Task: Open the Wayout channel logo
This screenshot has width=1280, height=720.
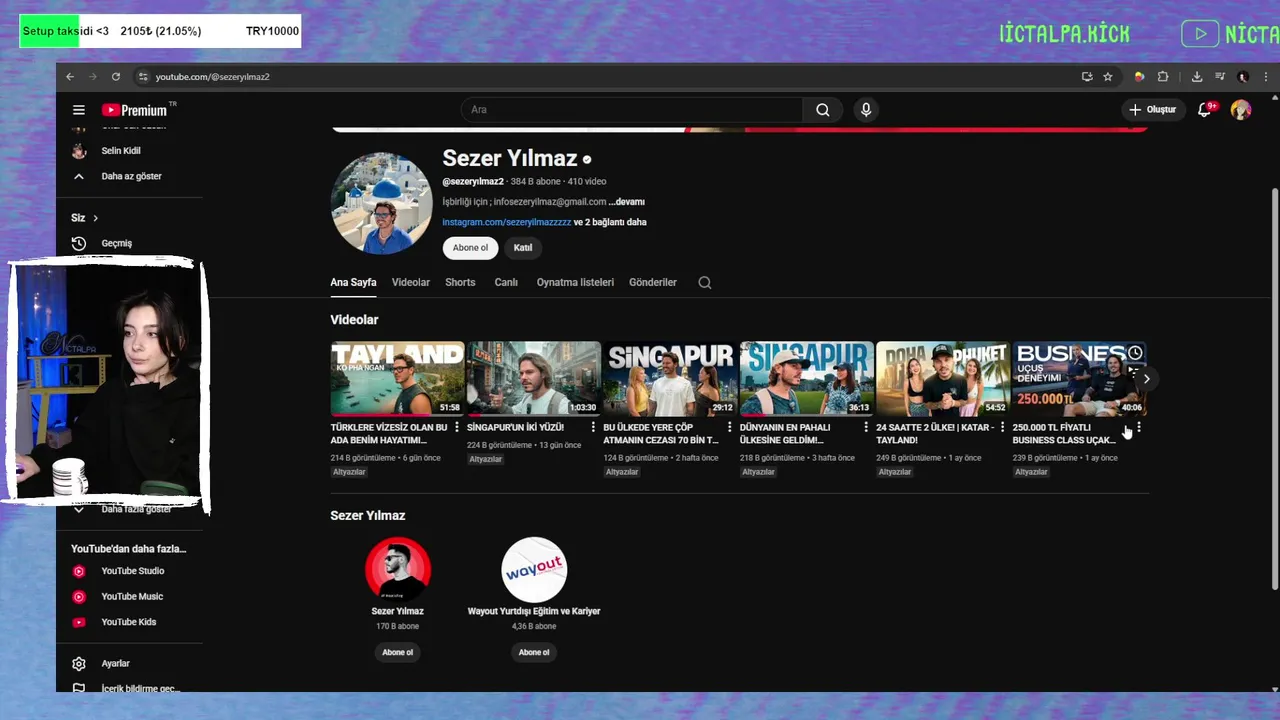Action: point(533,569)
